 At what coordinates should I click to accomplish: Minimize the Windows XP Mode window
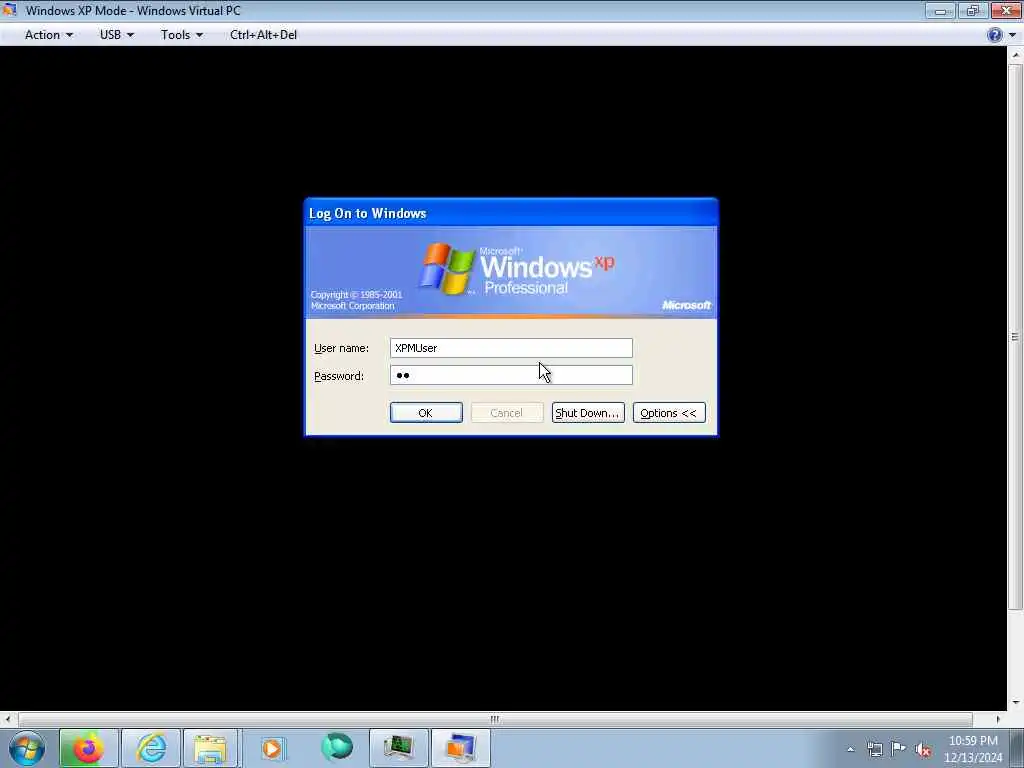(x=940, y=10)
